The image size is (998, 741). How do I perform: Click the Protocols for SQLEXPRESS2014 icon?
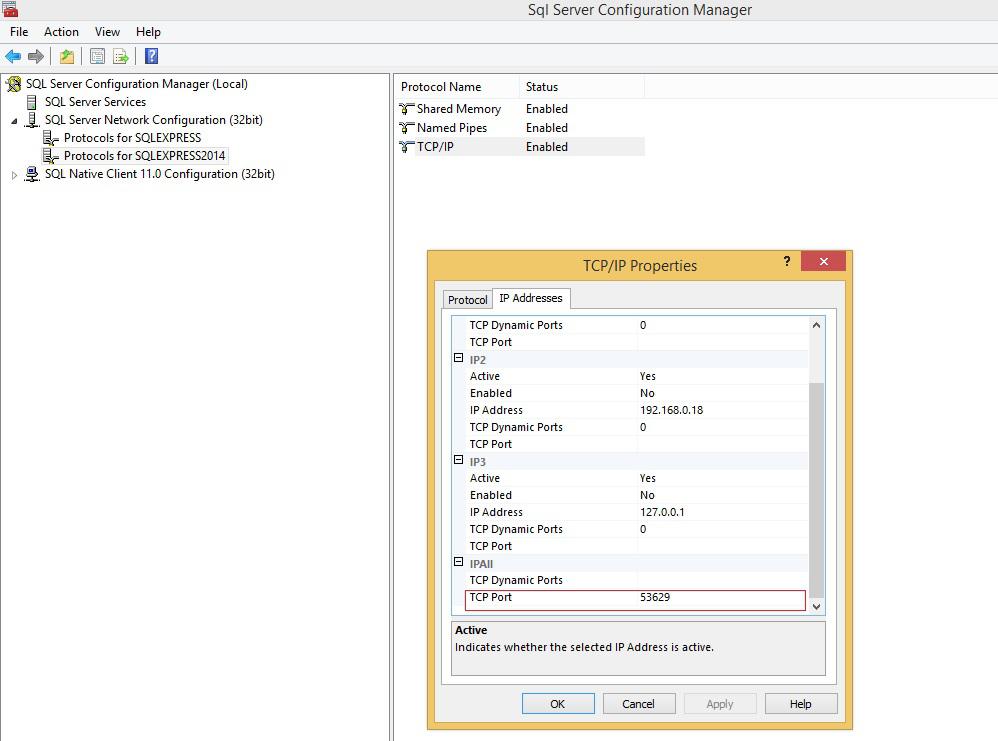50,155
